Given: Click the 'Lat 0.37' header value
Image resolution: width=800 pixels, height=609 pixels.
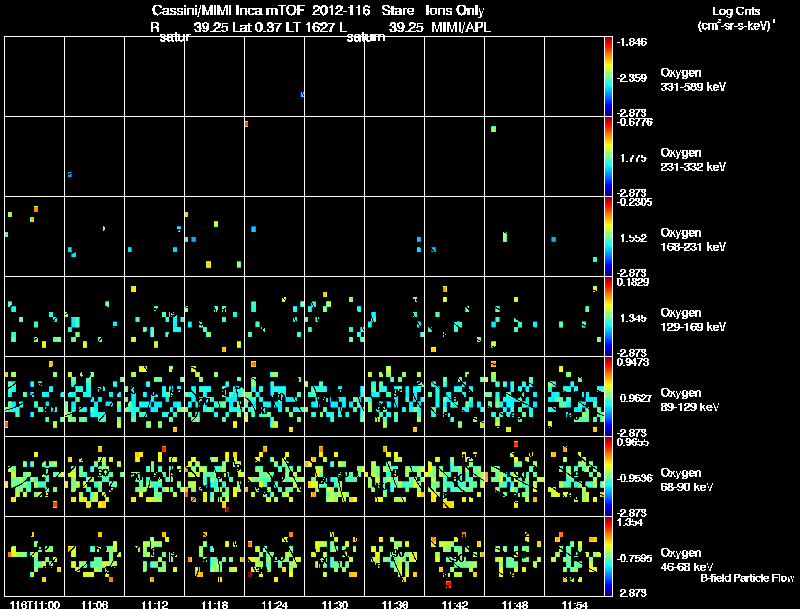Looking at the screenshot, I should click(257, 27).
